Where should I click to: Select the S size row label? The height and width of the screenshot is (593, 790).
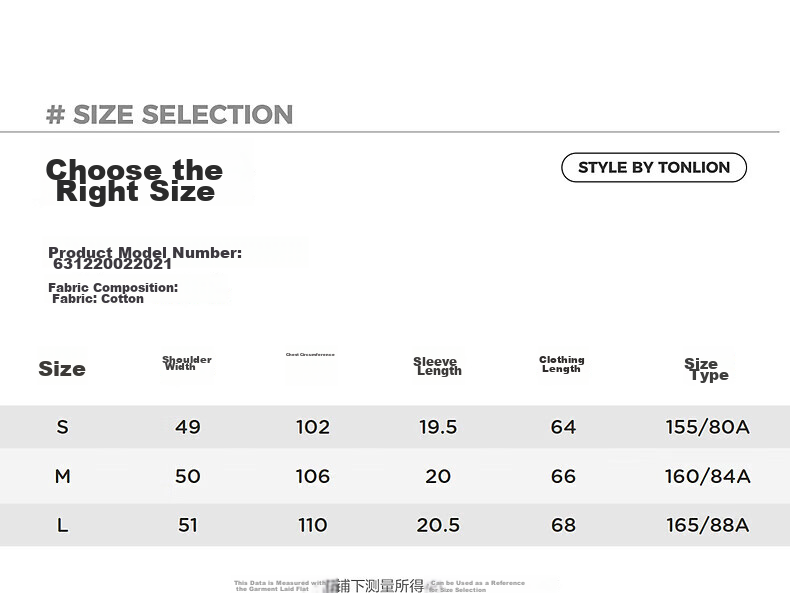[62, 427]
